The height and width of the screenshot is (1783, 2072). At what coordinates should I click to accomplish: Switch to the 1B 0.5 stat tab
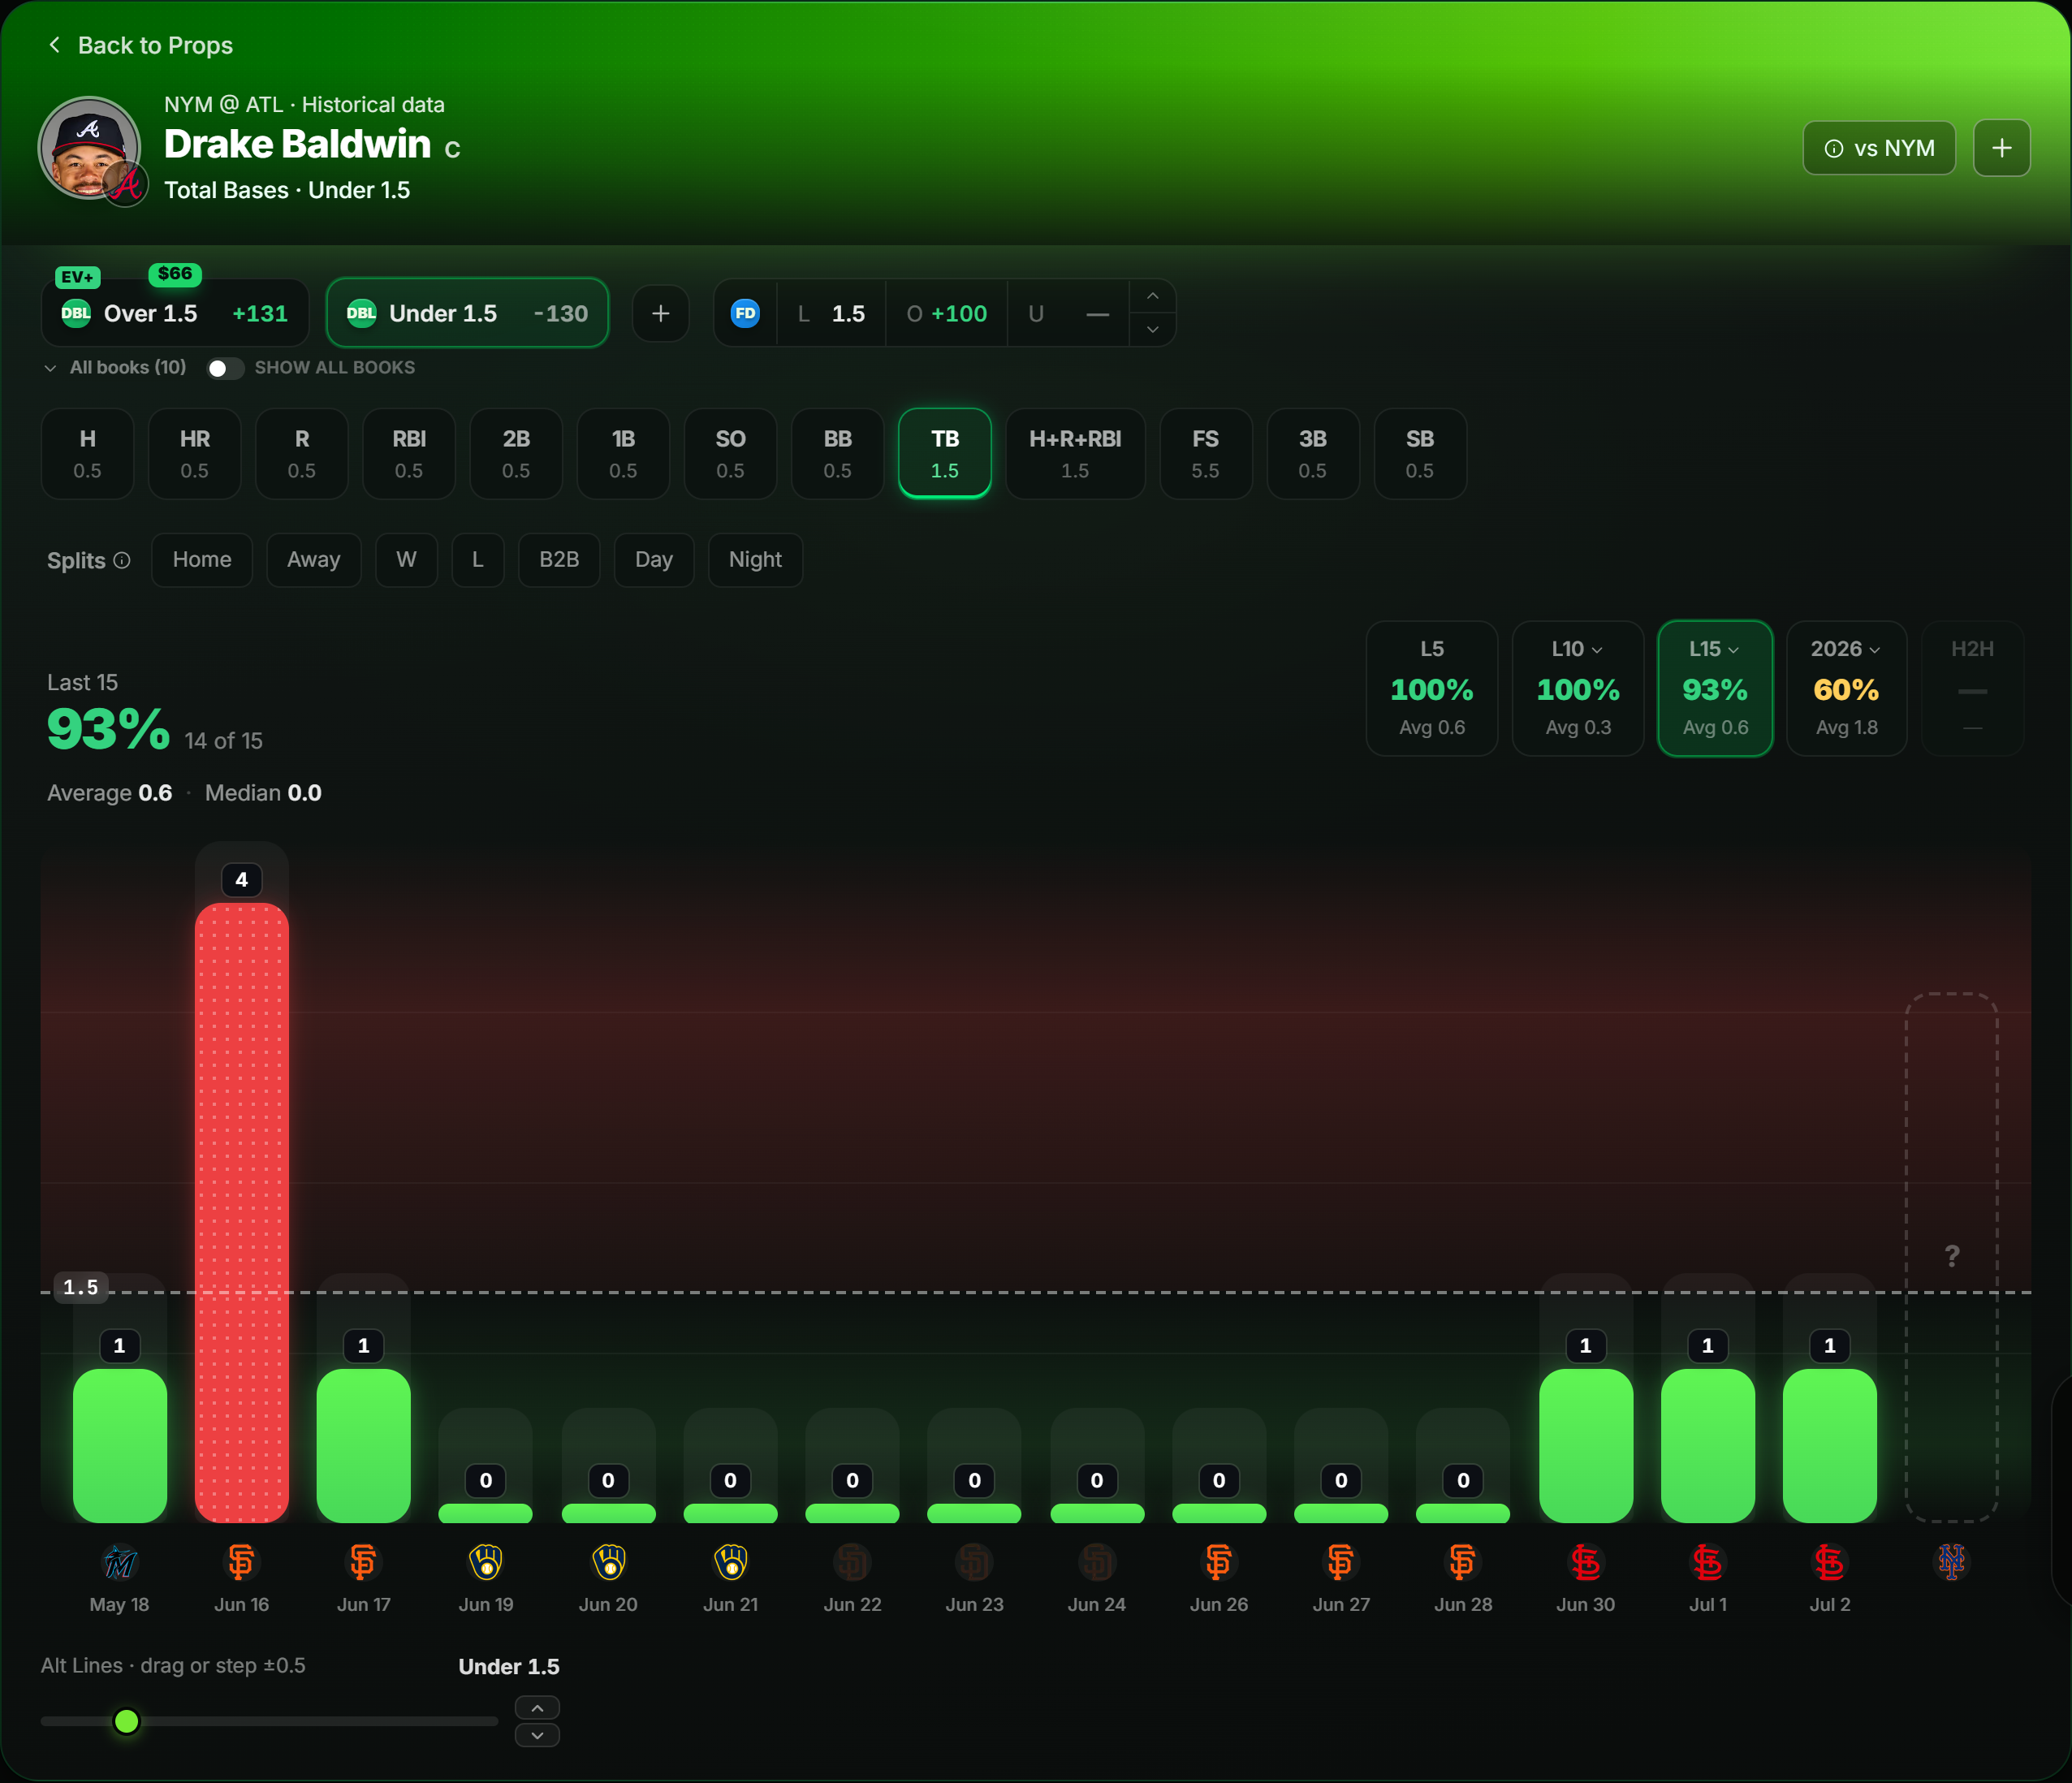coord(623,453)
